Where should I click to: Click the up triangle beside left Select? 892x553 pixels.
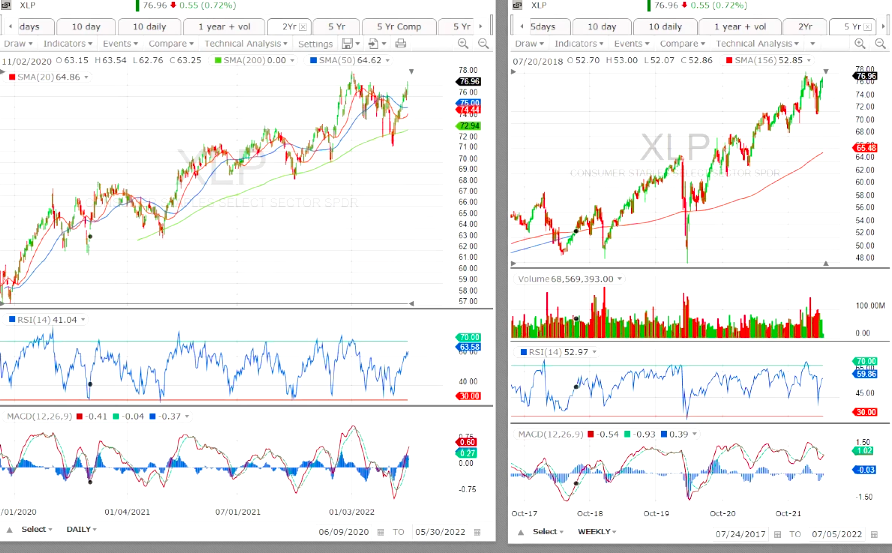click(x=9, y=530)
